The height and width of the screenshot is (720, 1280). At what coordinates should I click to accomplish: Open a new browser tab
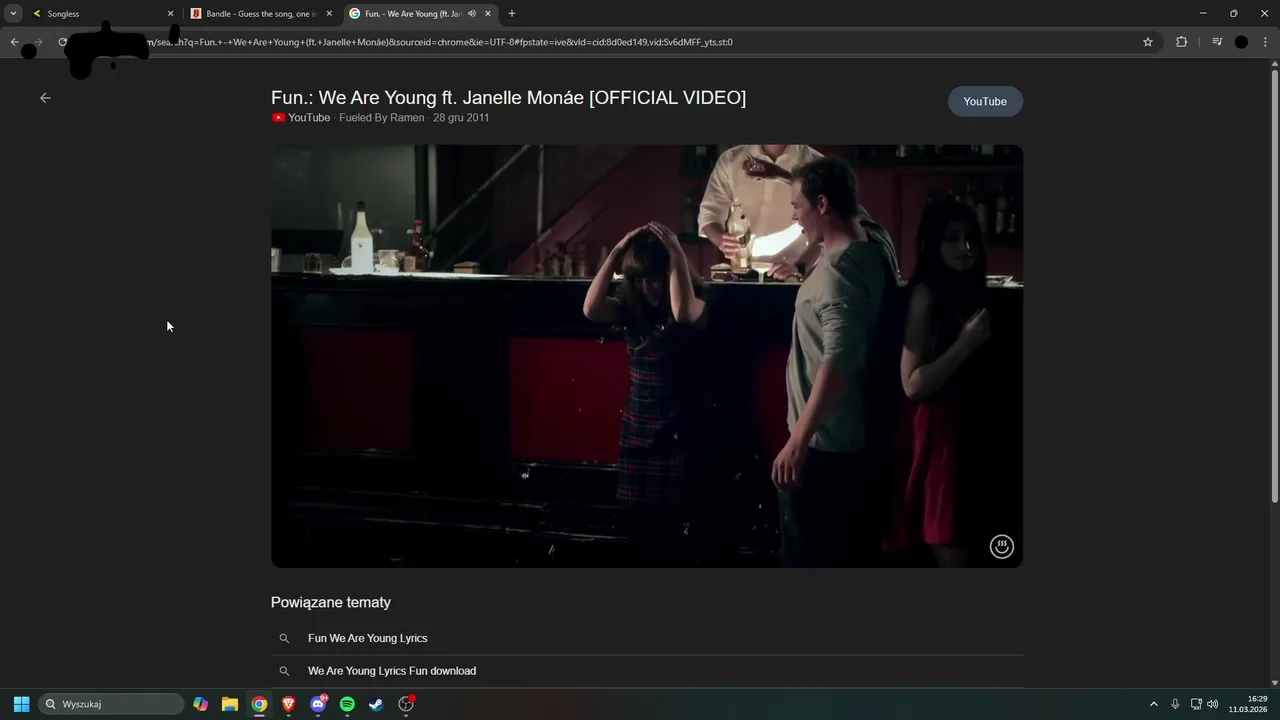coord(512,14)
